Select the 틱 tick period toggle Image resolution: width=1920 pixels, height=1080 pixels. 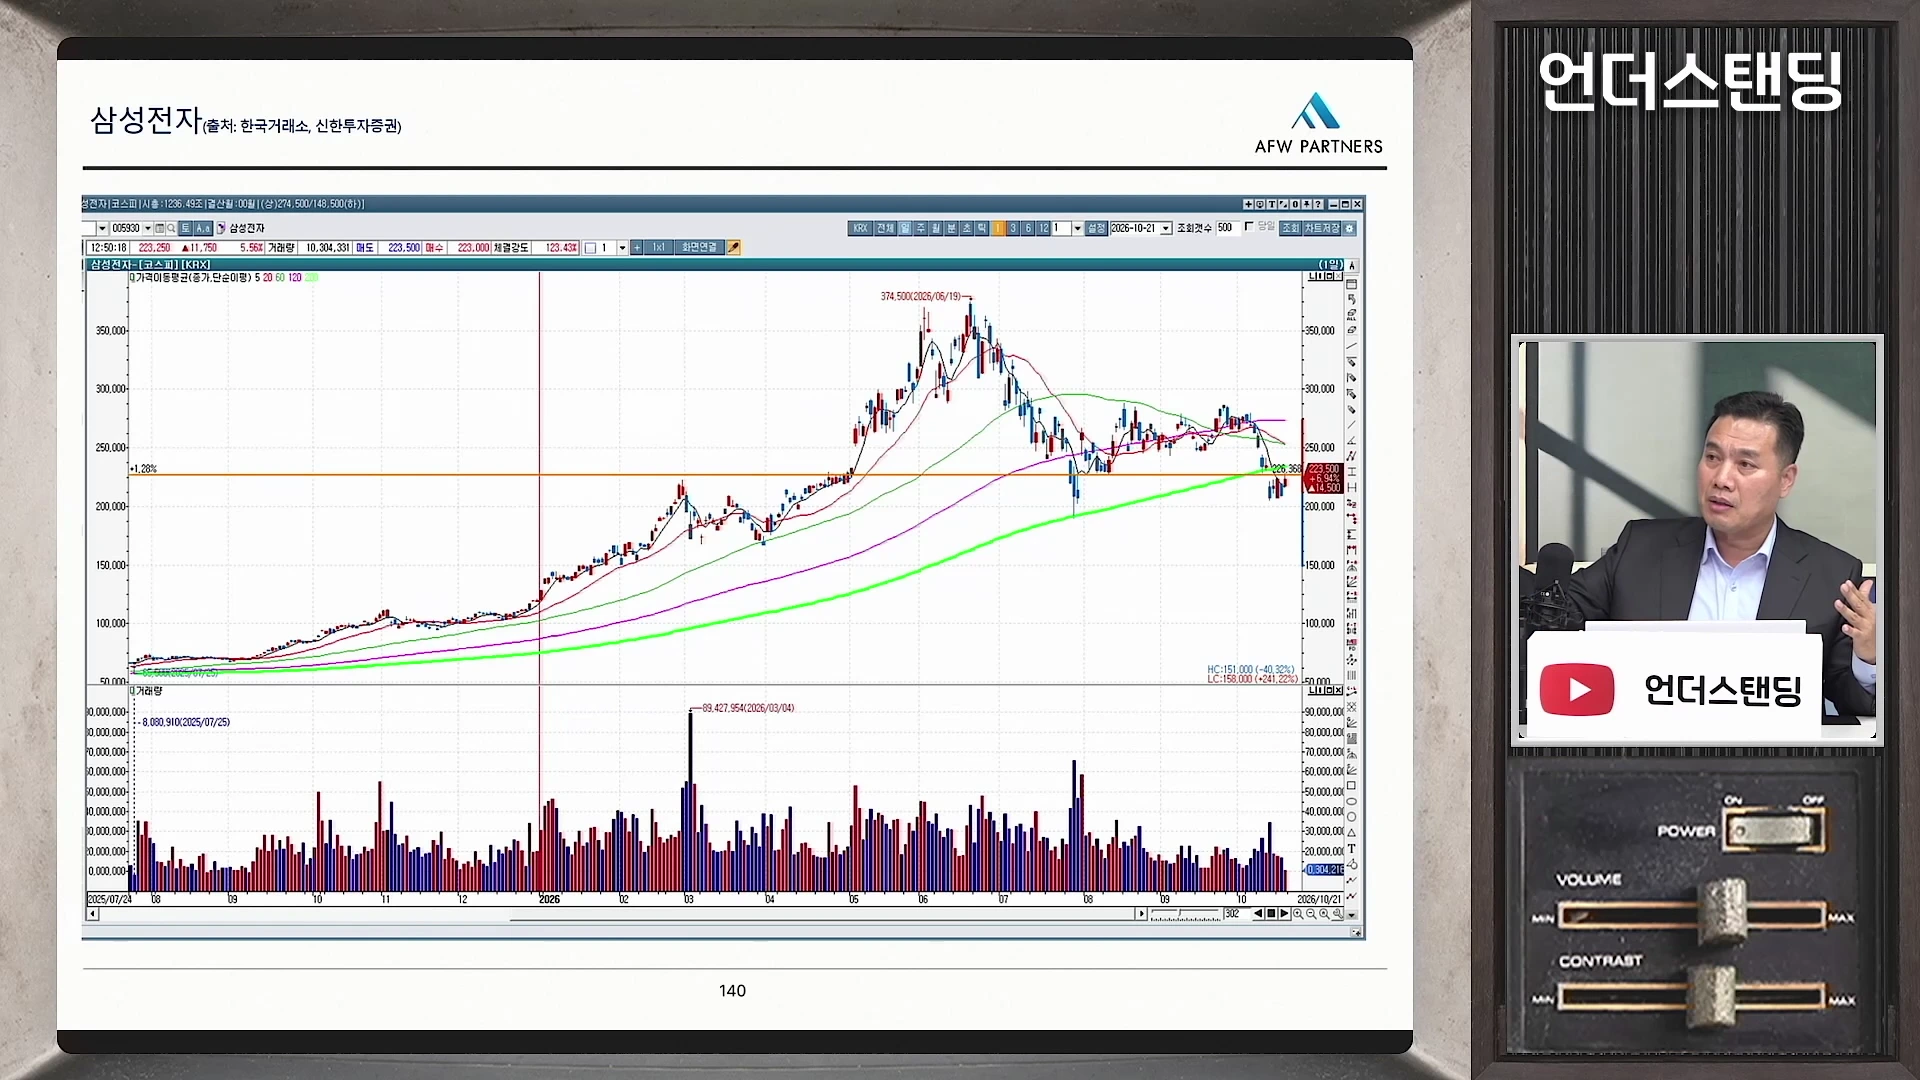tap(982, 228)
